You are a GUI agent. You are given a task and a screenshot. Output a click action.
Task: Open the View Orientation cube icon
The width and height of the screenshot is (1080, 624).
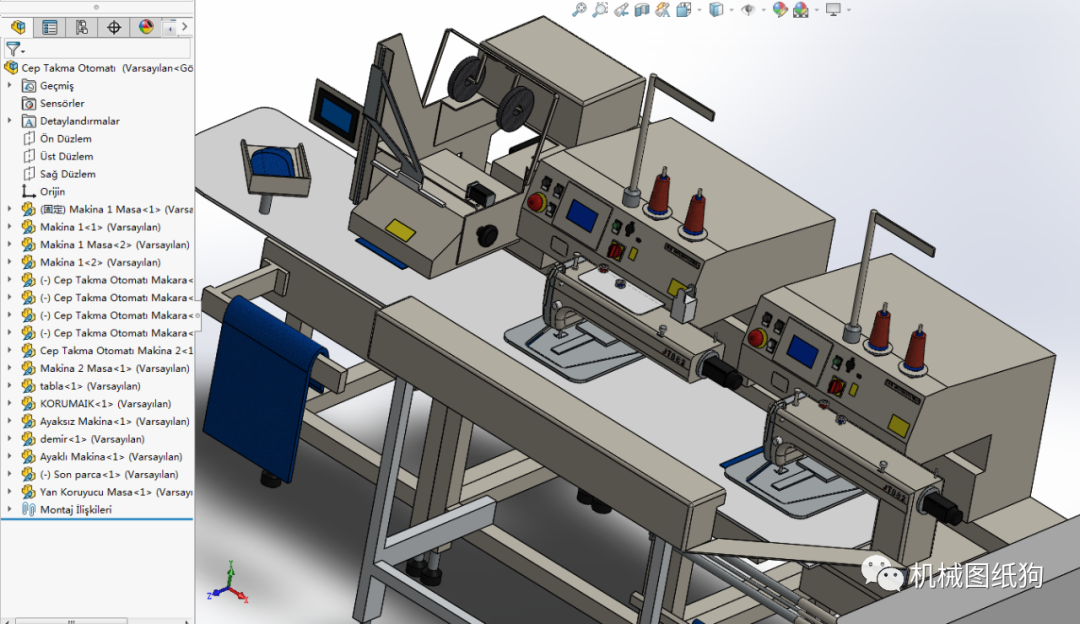(x=684, y=10)
